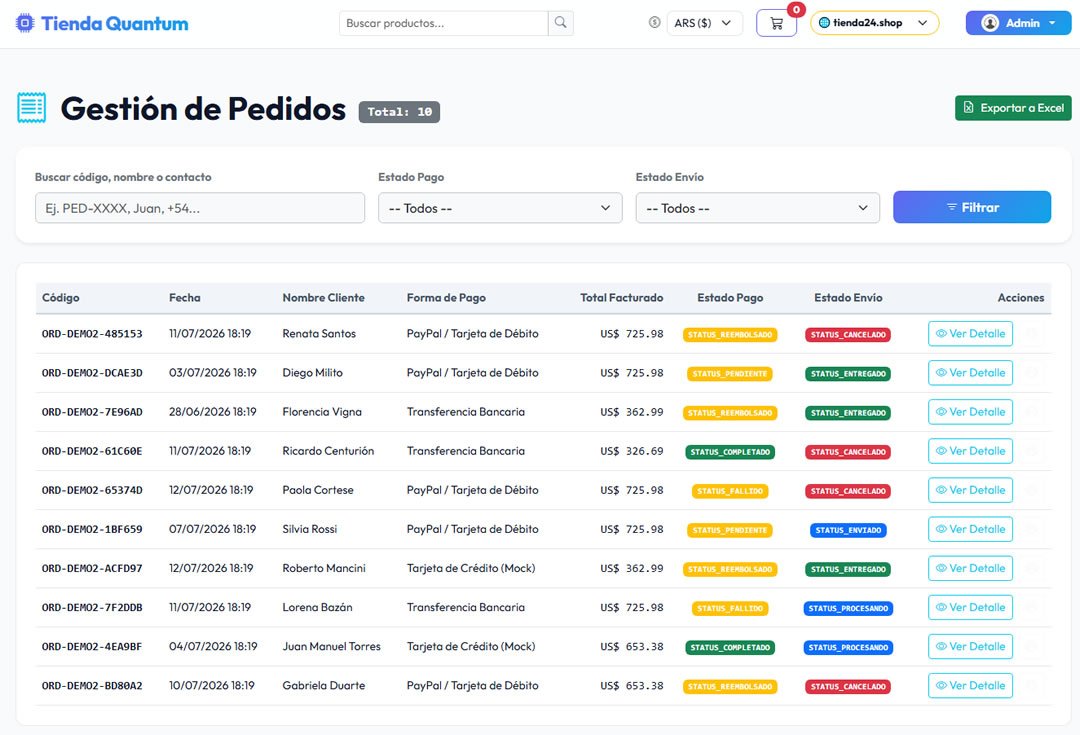
Task: Focus the Buscar productos search field
Action: point(444,23)
